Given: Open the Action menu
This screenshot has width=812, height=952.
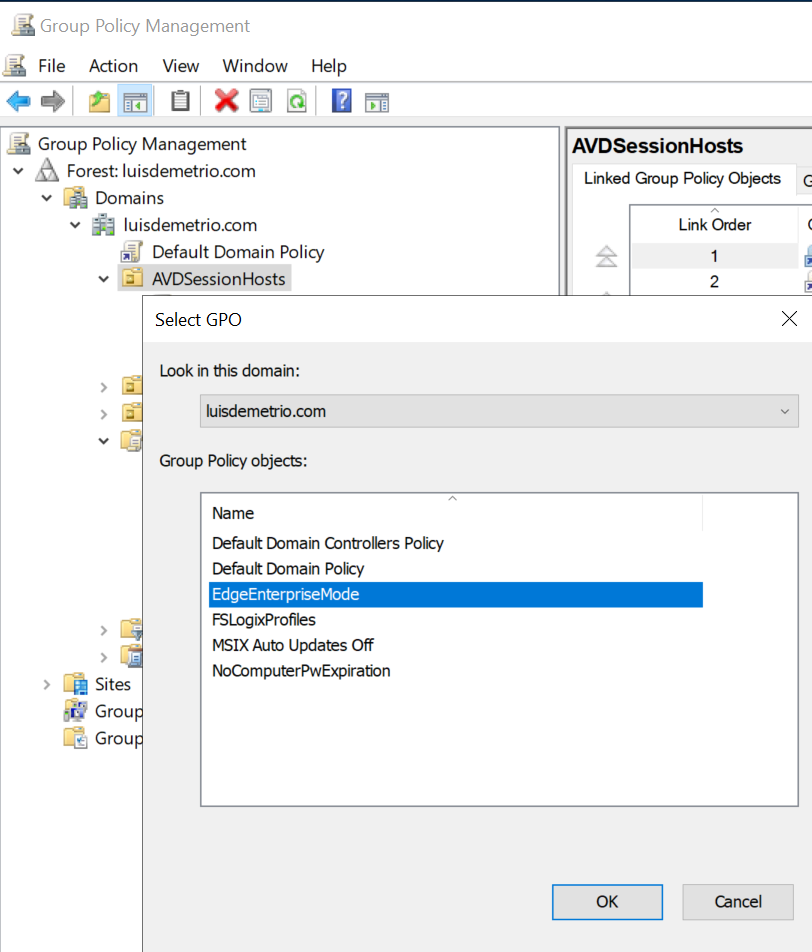Looking at the screenshot, I should coord(114,66).
